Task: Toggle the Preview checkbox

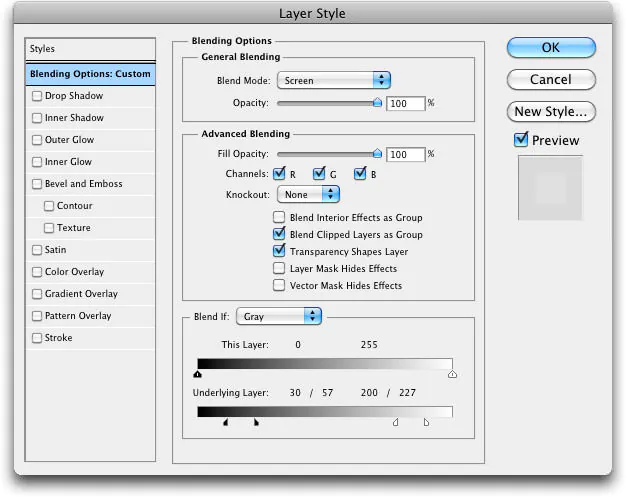Action: (521, 139)
